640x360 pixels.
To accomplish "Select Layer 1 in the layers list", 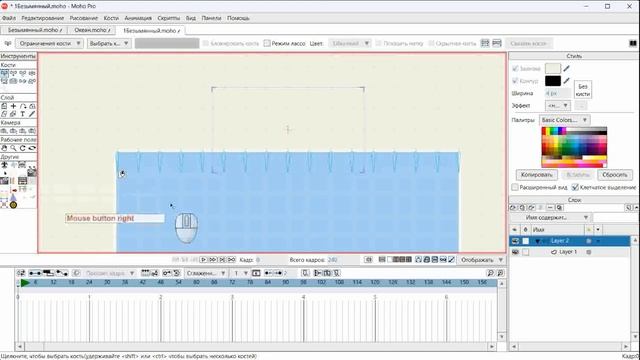I will [x=569, y=252].
